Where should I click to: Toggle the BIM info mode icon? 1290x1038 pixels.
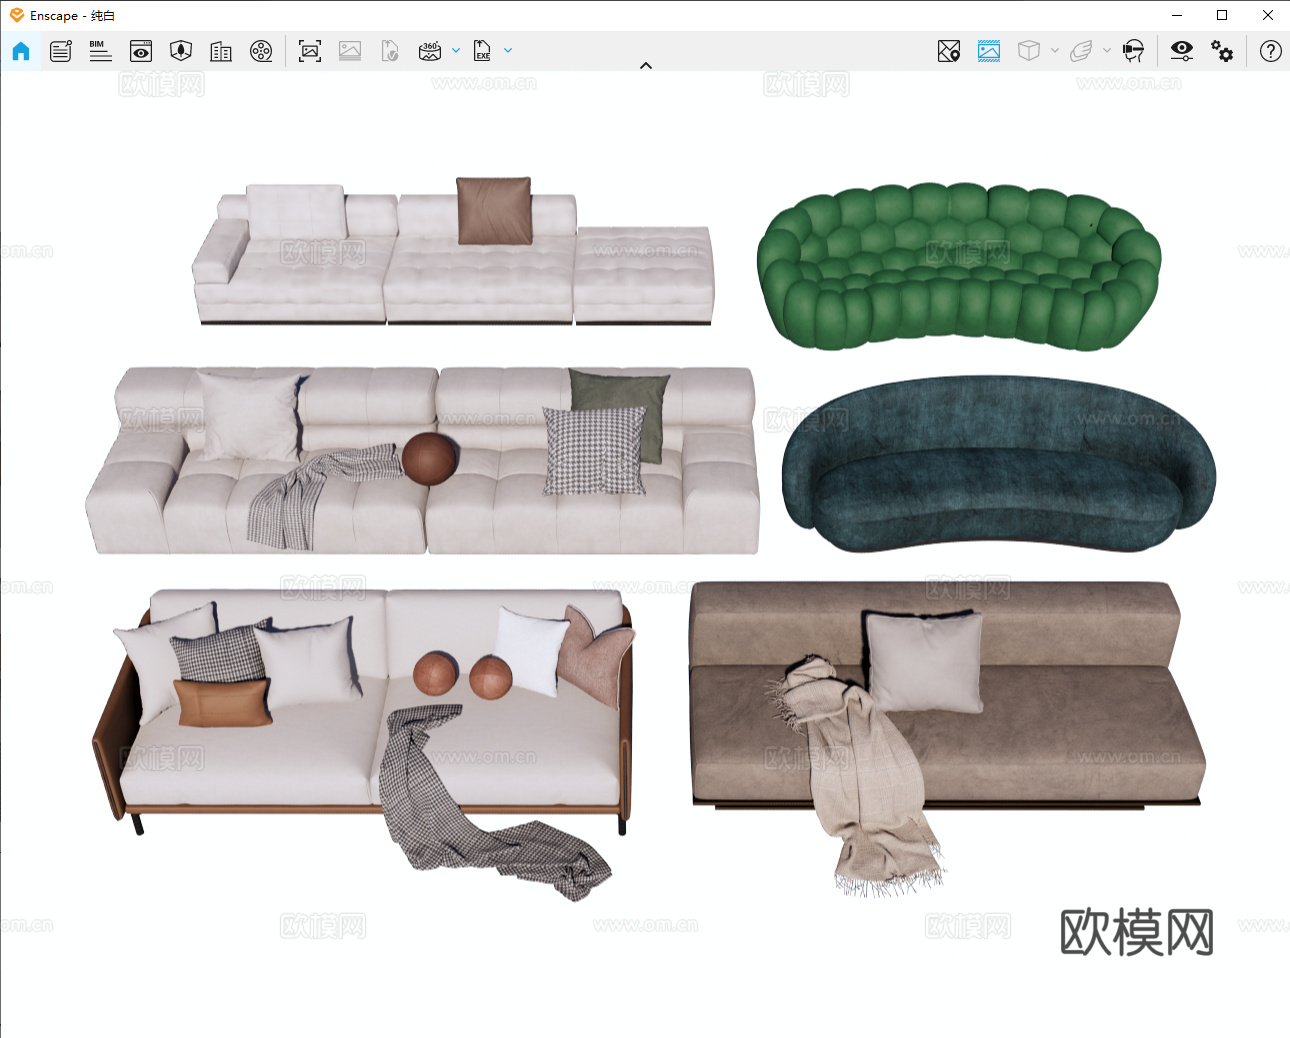tap(100, 51)
